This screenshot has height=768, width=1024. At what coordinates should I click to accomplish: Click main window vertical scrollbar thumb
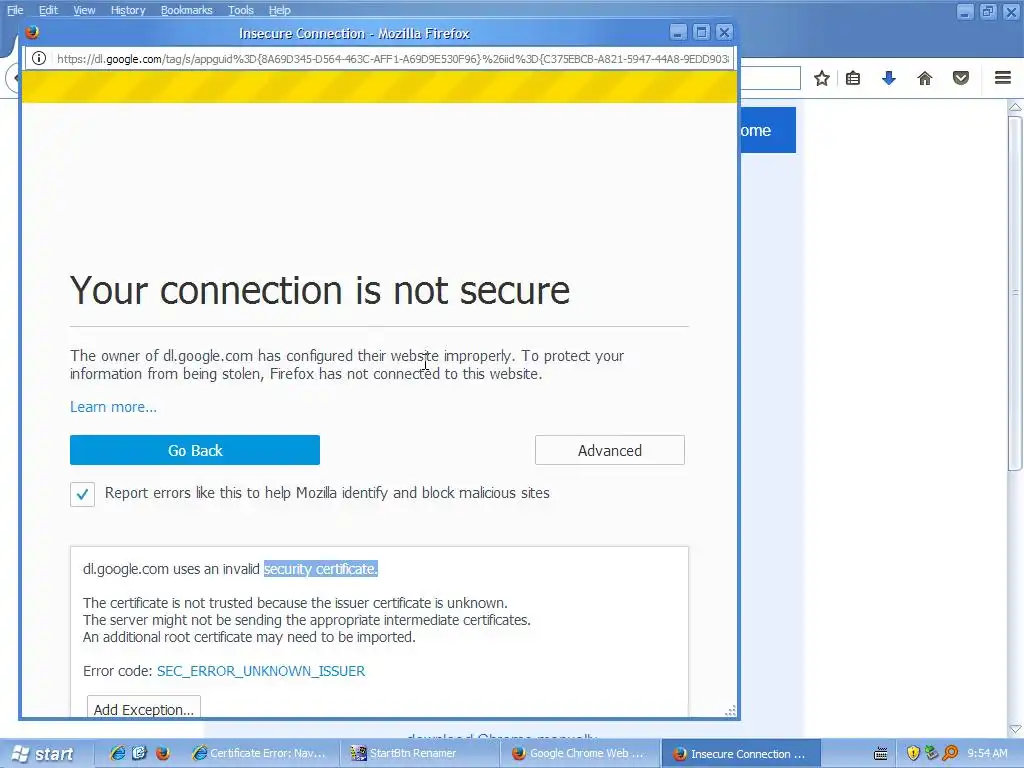click(1015, 293)
